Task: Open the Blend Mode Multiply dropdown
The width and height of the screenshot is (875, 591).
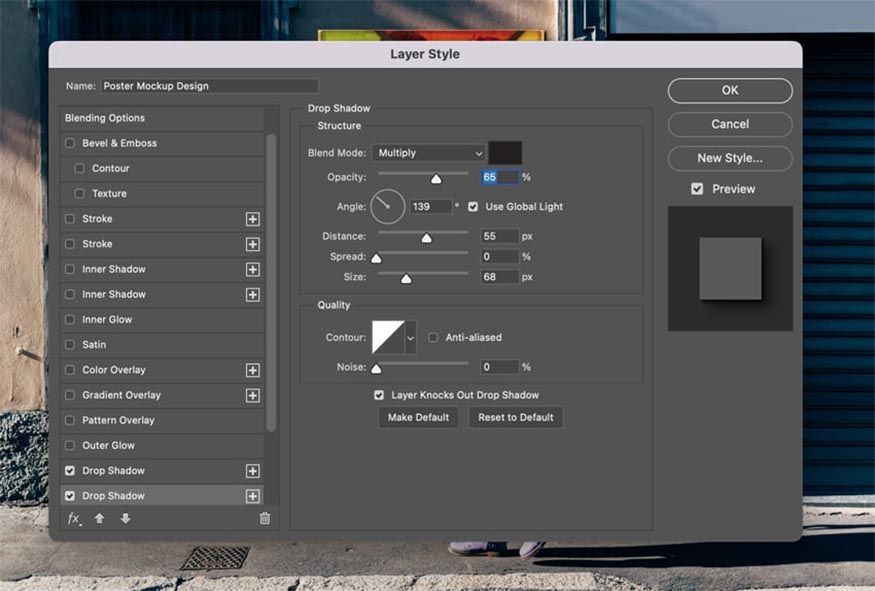Action: [x=429, y=153]
